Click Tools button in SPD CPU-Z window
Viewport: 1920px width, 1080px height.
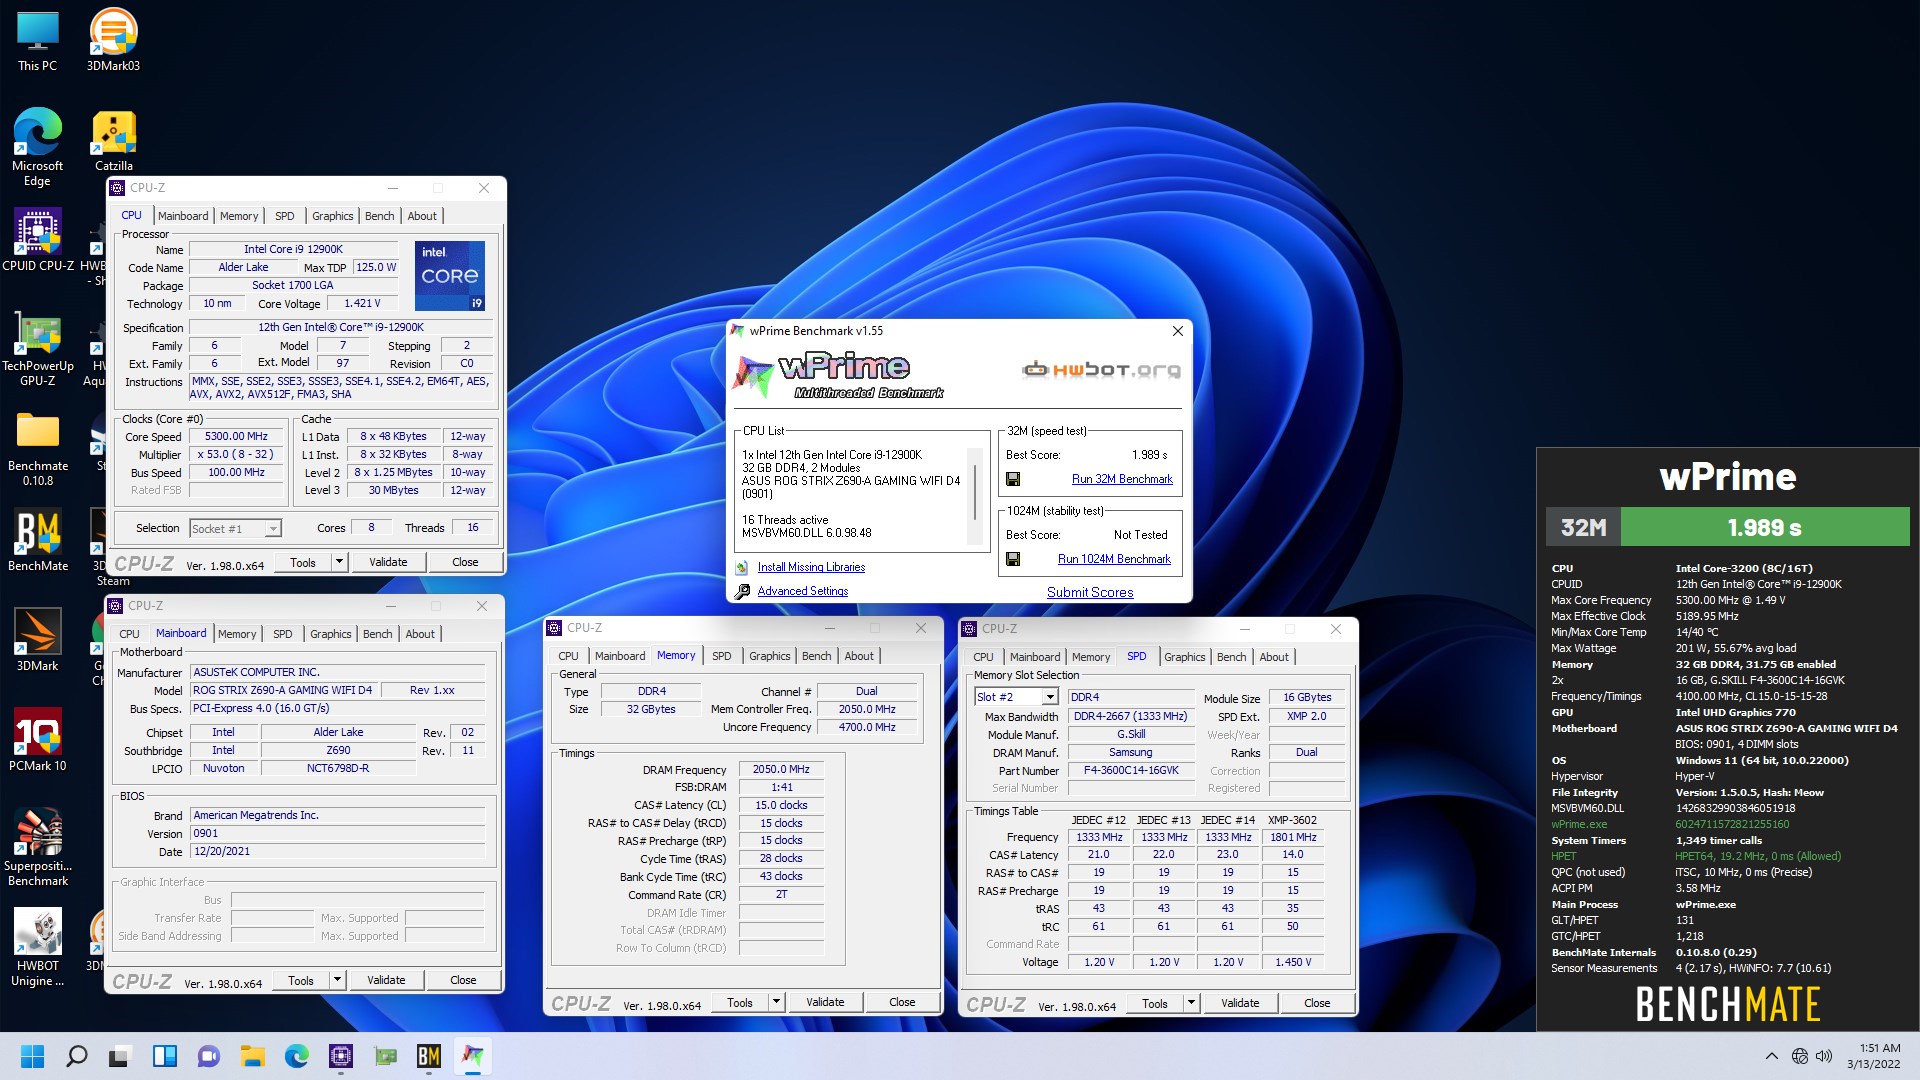click(x=1155, y=1003)
